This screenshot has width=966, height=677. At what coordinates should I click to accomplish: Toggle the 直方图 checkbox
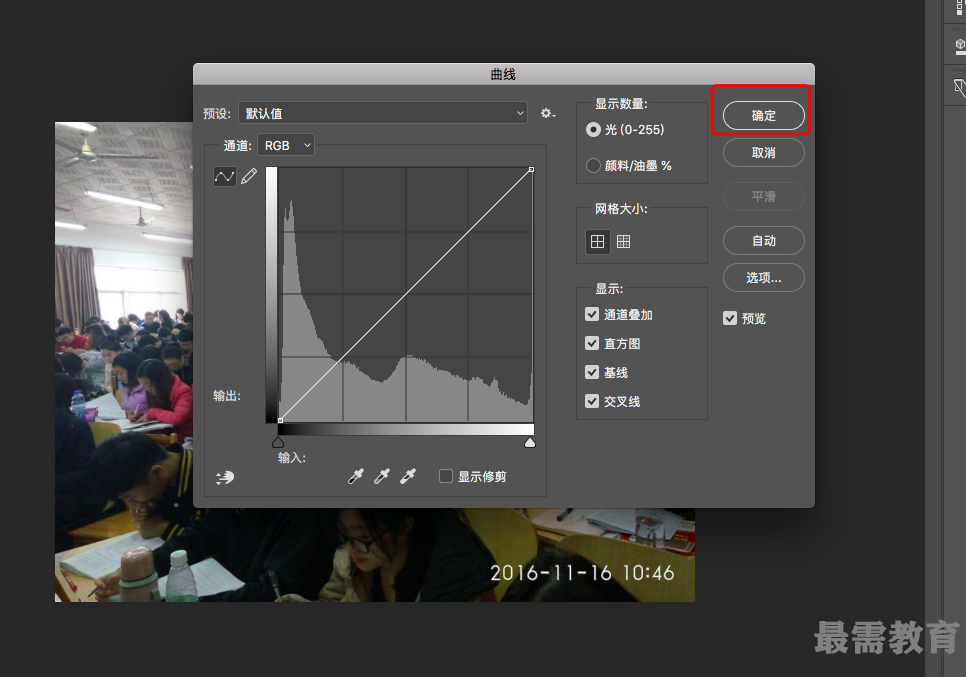click(592, 343)
